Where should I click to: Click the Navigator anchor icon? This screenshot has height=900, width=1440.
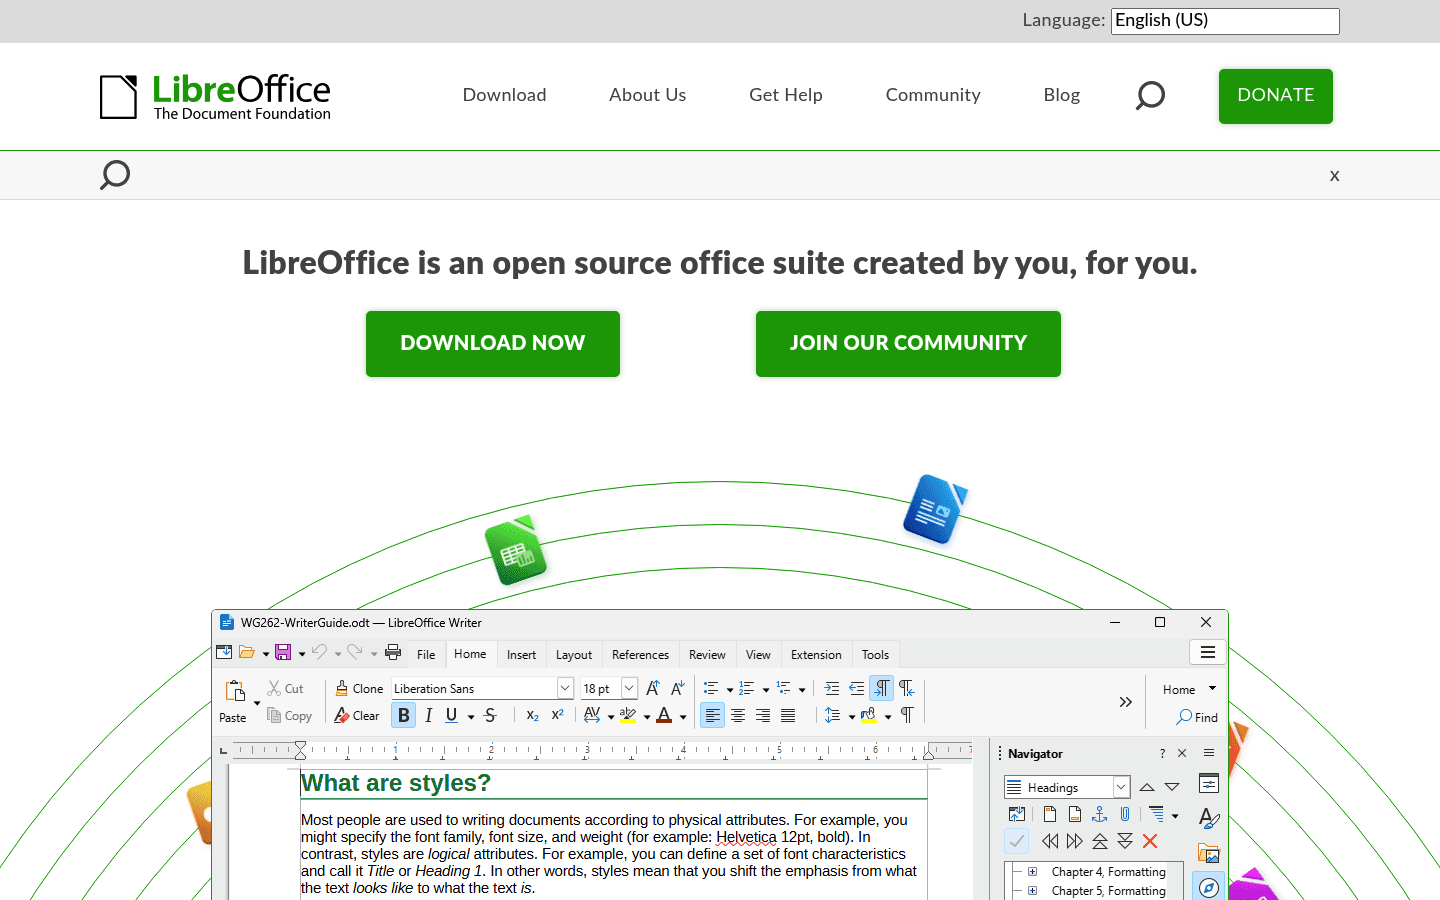(1100, 814)
